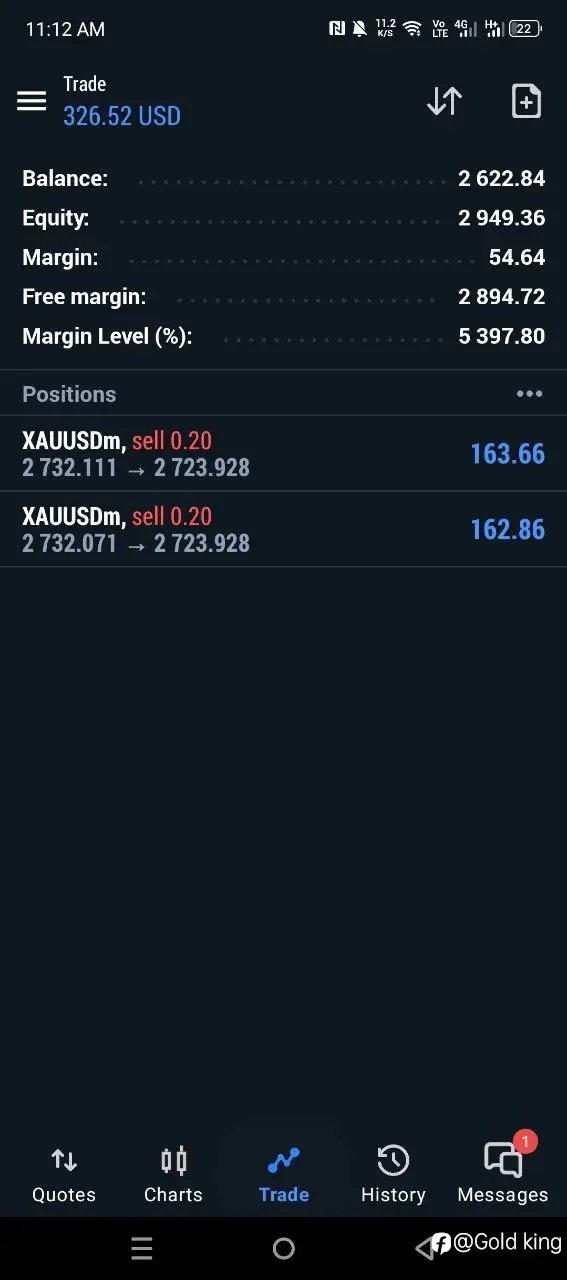The height and width of the screenshot is (1280, 567).
Task: Tap the Margin Level (%) row
Action: 283,336
